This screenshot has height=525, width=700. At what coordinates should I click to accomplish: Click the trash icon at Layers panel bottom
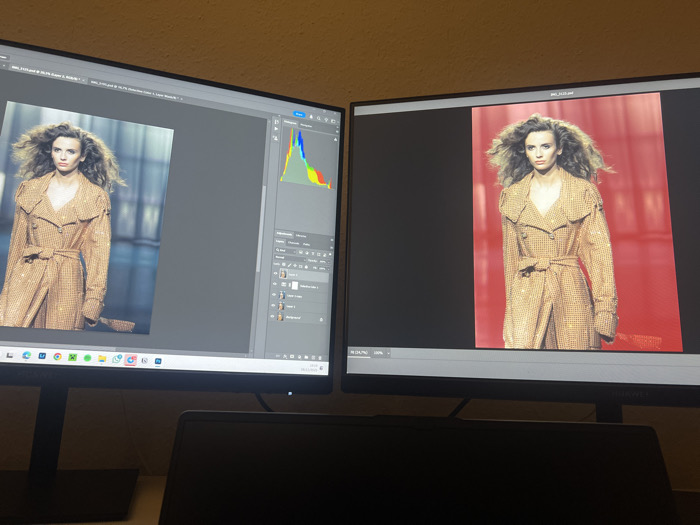click(320, 358)
